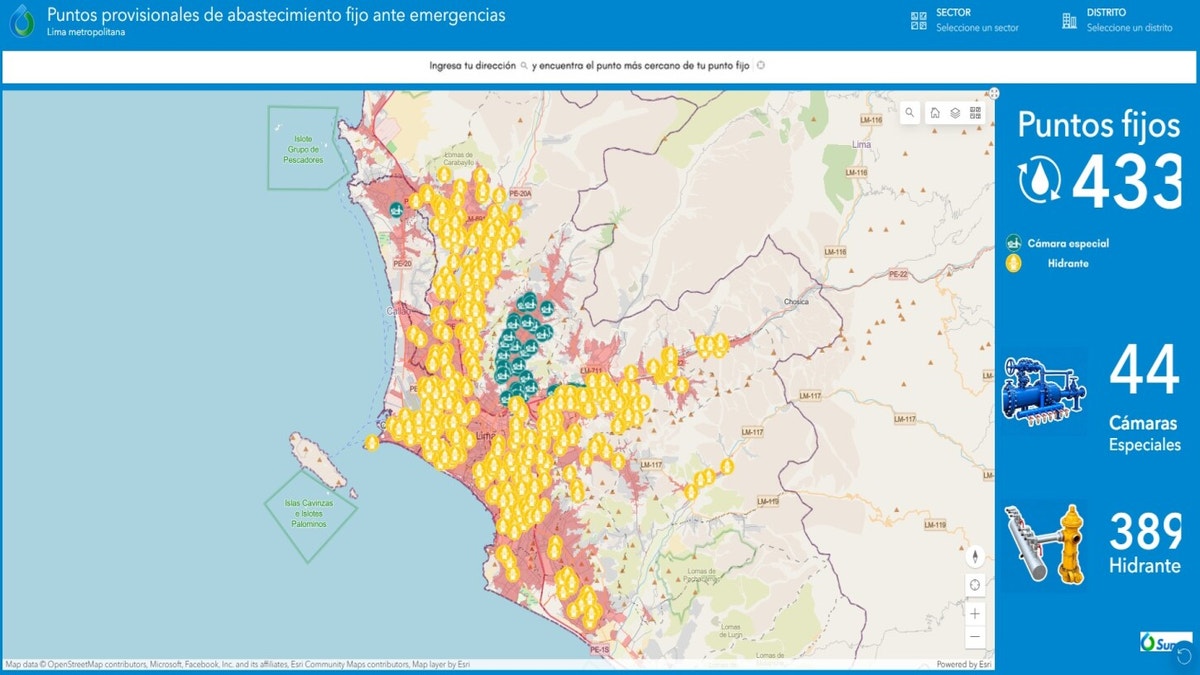Screen dimensions: 1200x675
Task: Click the Ingresa tu dirección field
Action: tap(472, 66)
